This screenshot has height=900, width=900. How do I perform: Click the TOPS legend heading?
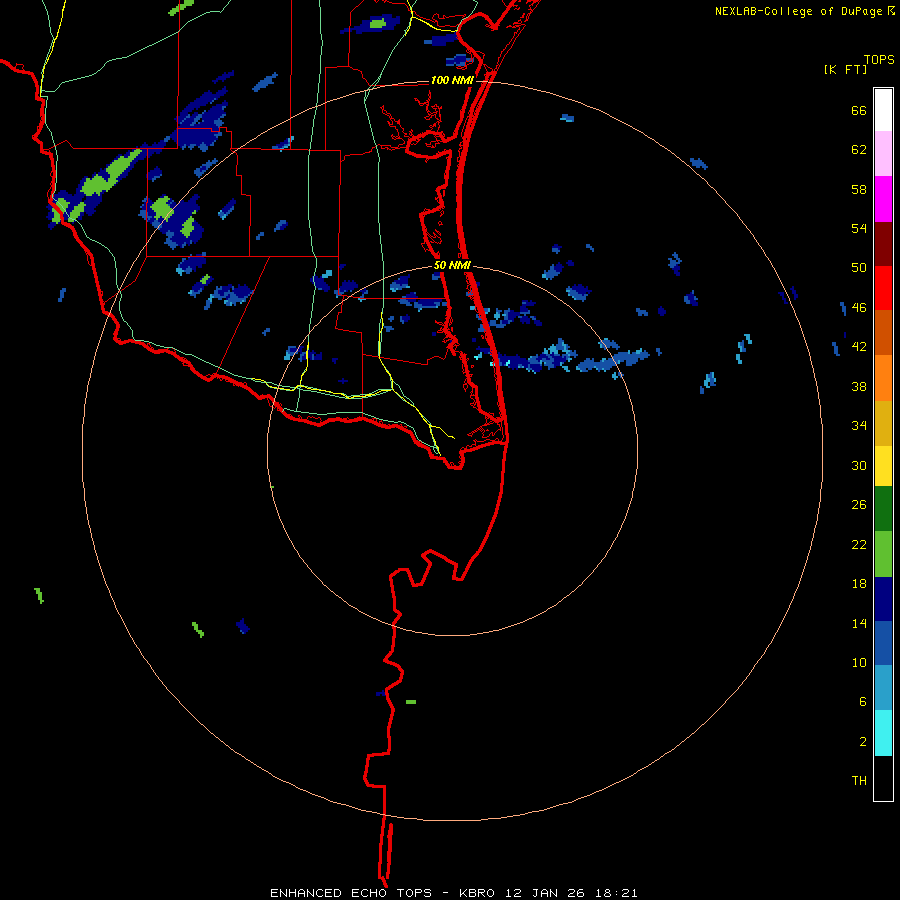[x=879, y=60]
